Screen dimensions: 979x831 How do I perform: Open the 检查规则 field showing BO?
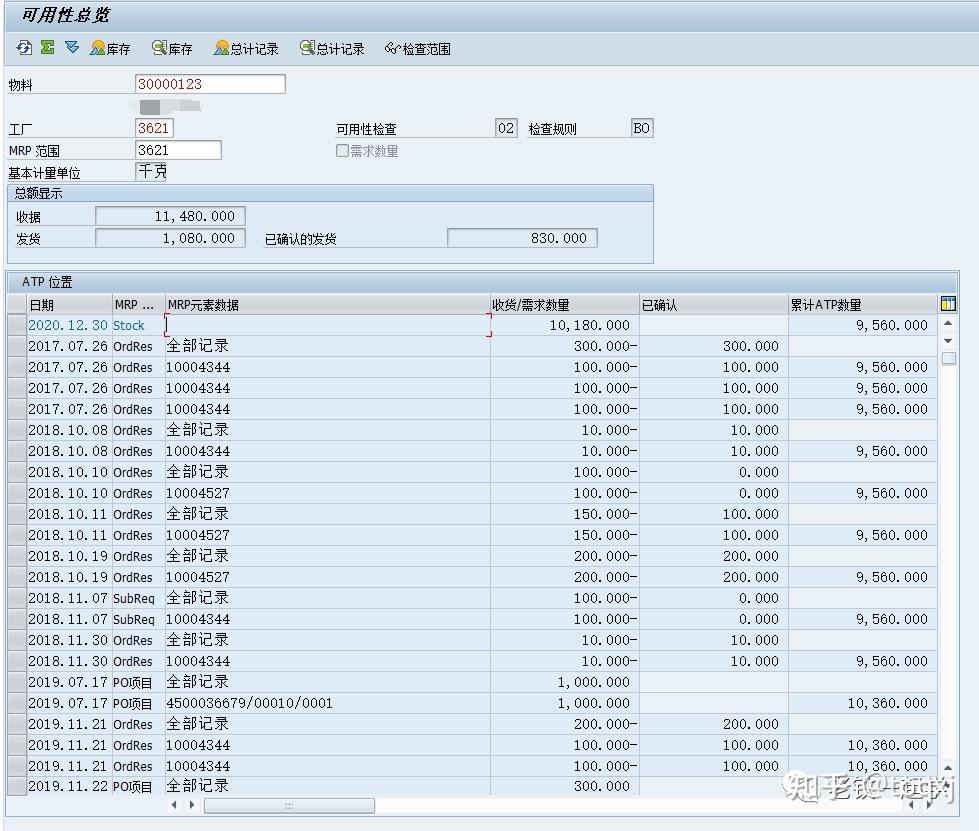(642, 127)
